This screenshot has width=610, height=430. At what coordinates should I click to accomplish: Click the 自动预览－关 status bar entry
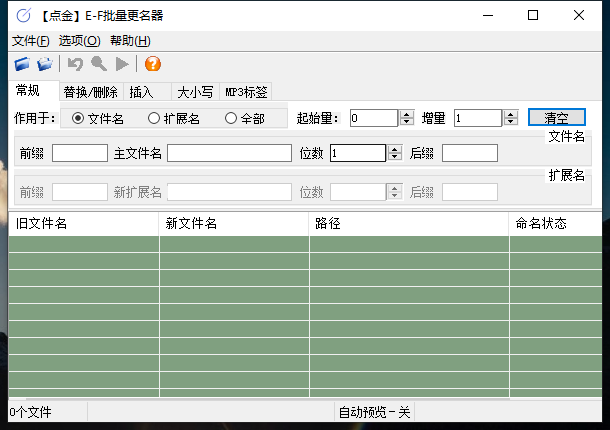click(374, 412)
